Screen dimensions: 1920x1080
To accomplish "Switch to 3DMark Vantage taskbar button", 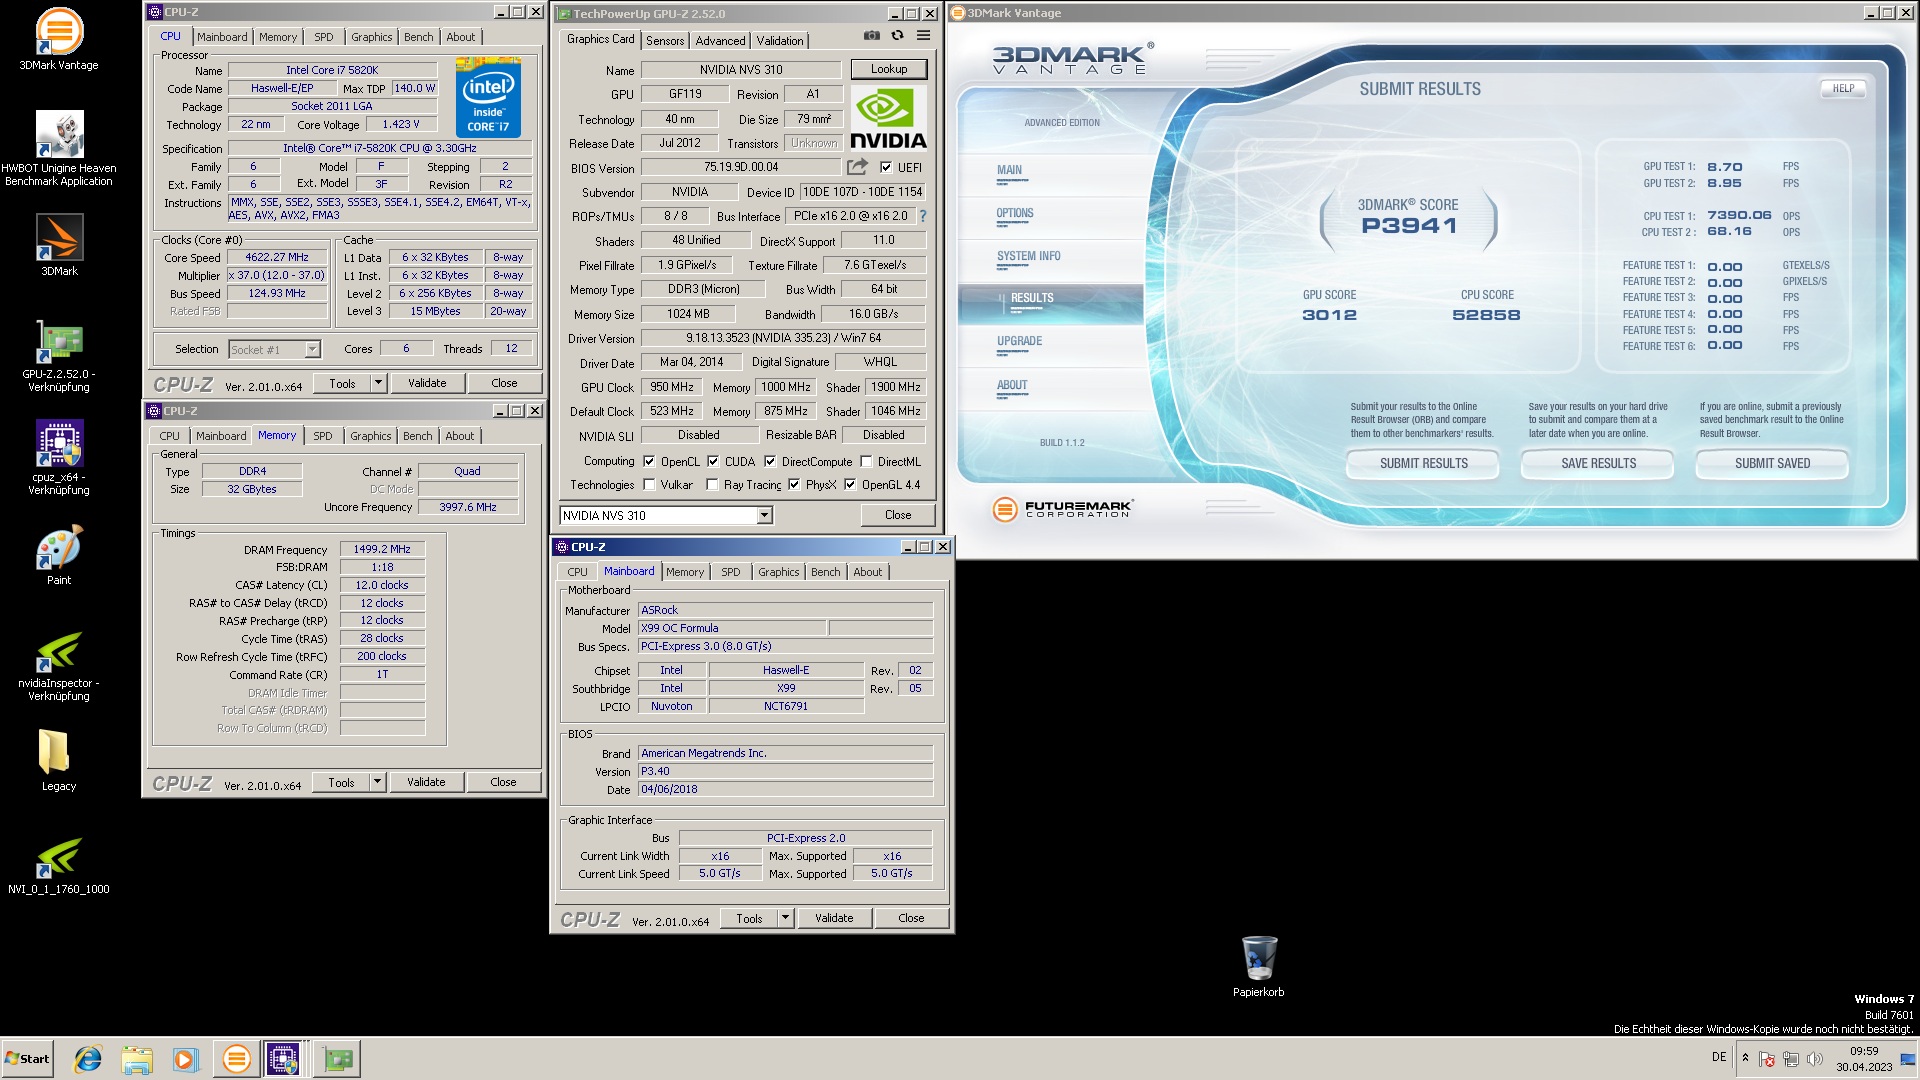I will 236,1059.
